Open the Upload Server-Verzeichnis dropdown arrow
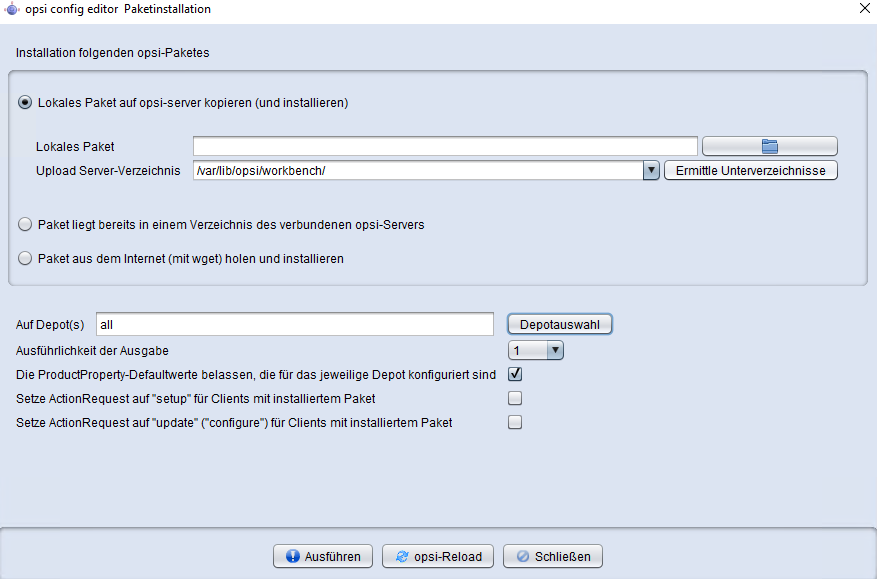877x579 pixels. point(651,170)
